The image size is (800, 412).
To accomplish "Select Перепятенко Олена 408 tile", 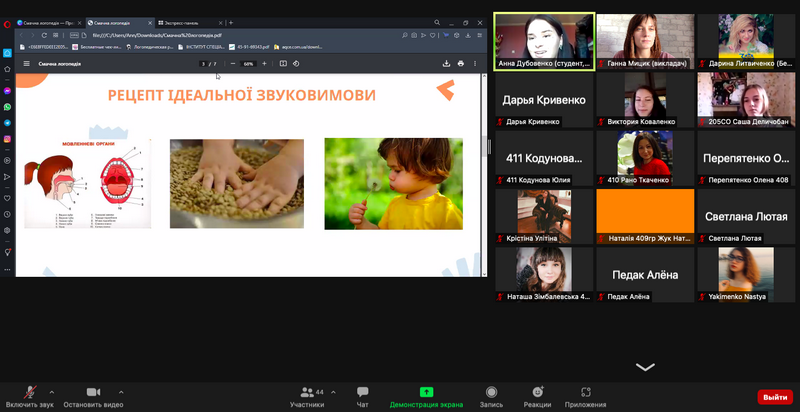I will click(x=746, y=158).
